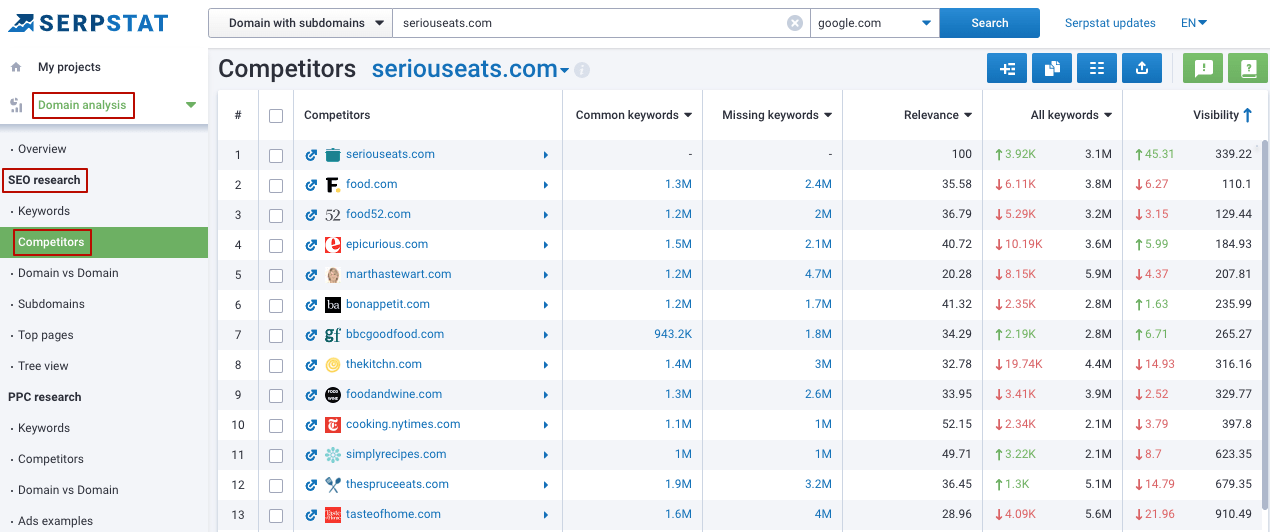Open the Subdomains sidebar item
Image resolution: width=1270 pixels, height=532 pixels.
(x=51, y=304)
